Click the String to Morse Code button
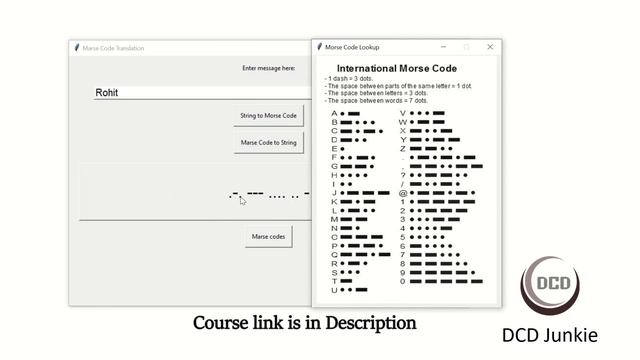The width and height of the screenshot is (640, 360). pyautogui.click(x=269, y=116)
